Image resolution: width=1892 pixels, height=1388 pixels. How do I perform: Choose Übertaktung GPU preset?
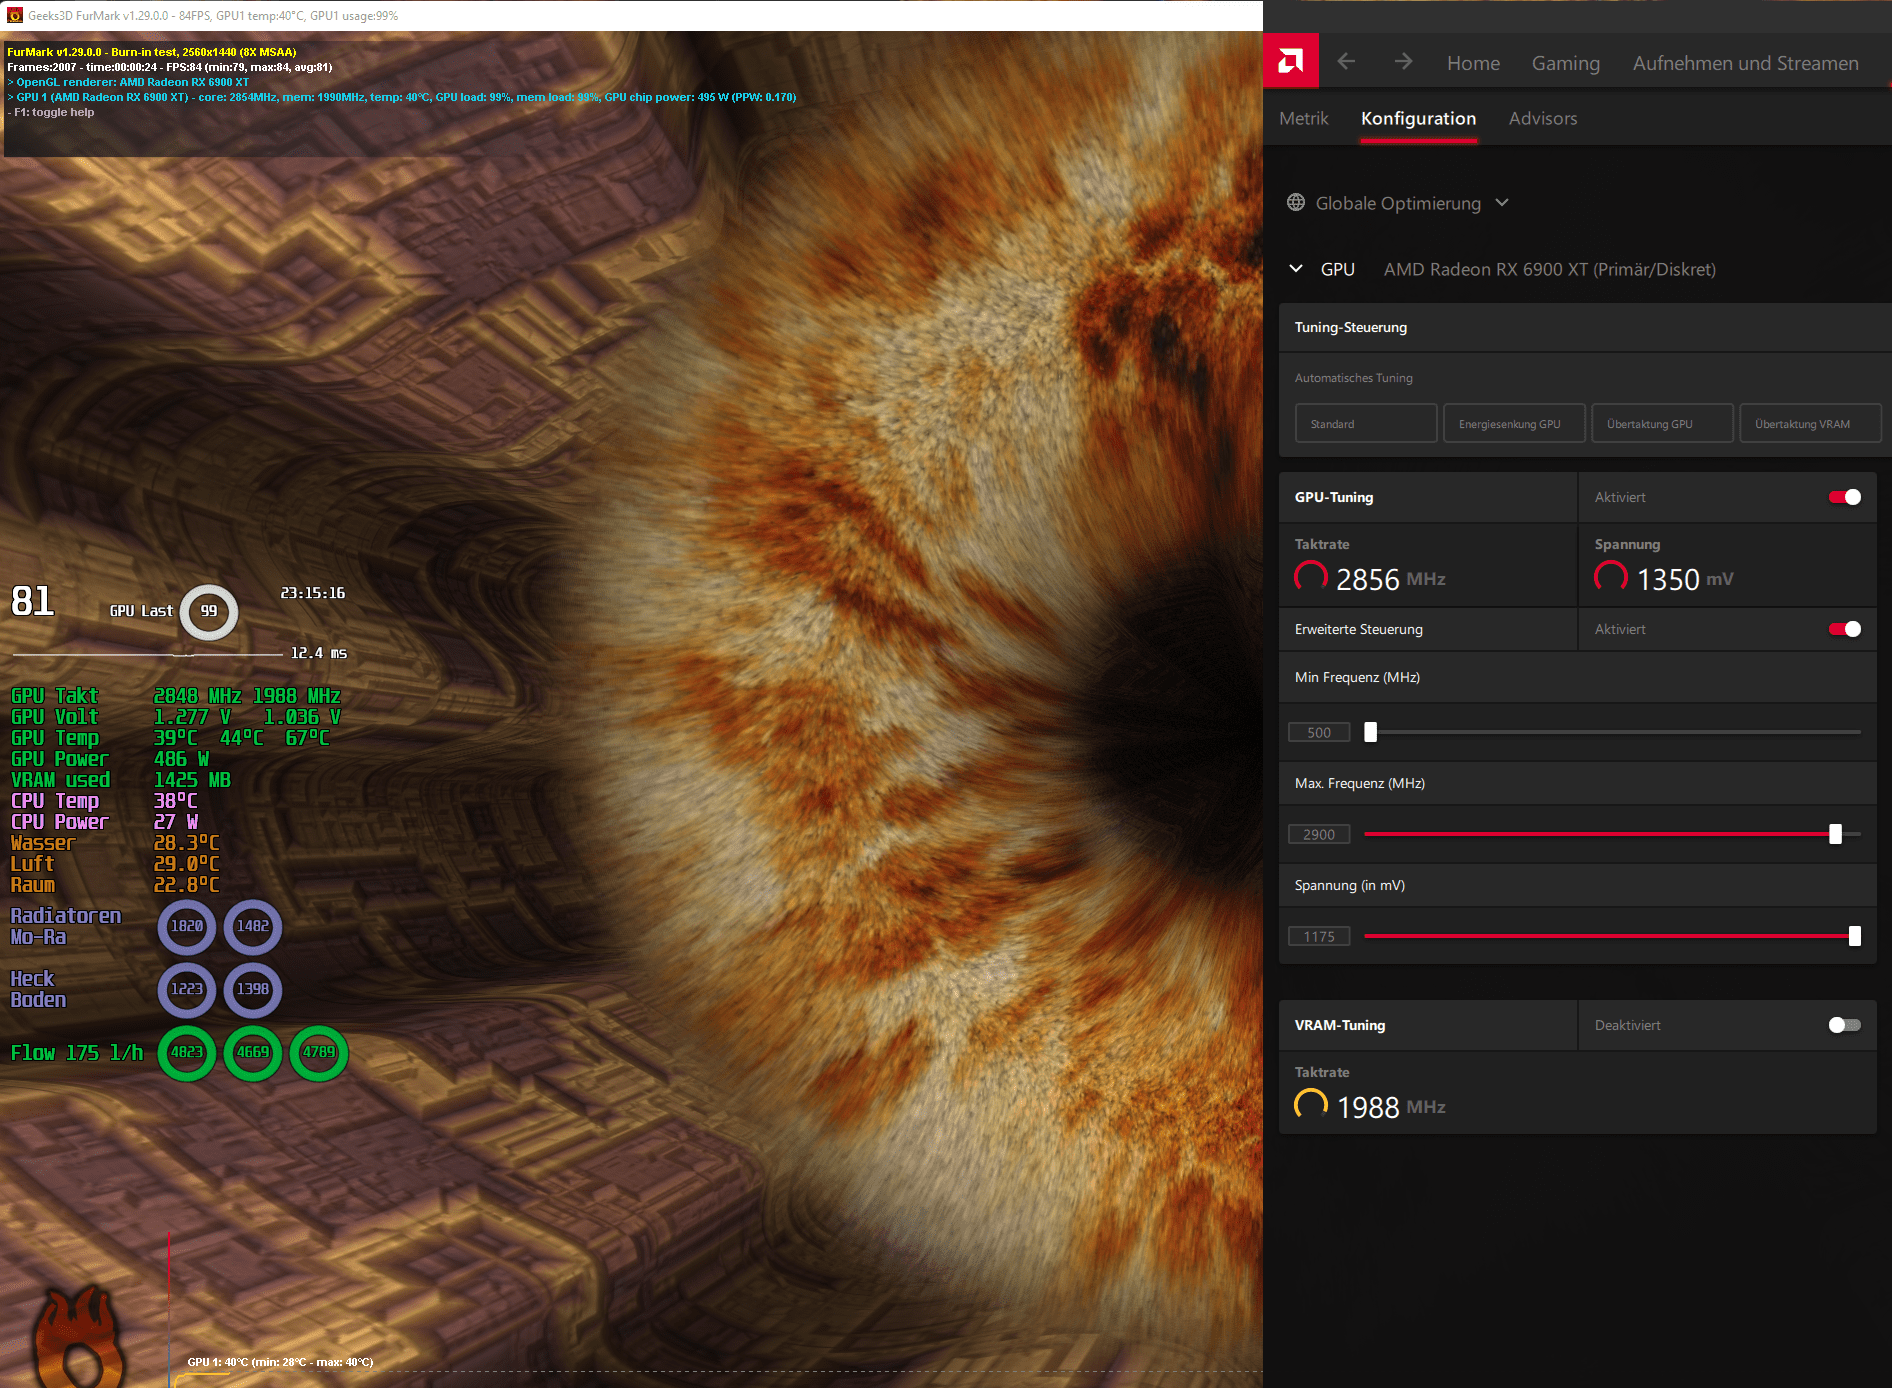[x=1662, y=424]
